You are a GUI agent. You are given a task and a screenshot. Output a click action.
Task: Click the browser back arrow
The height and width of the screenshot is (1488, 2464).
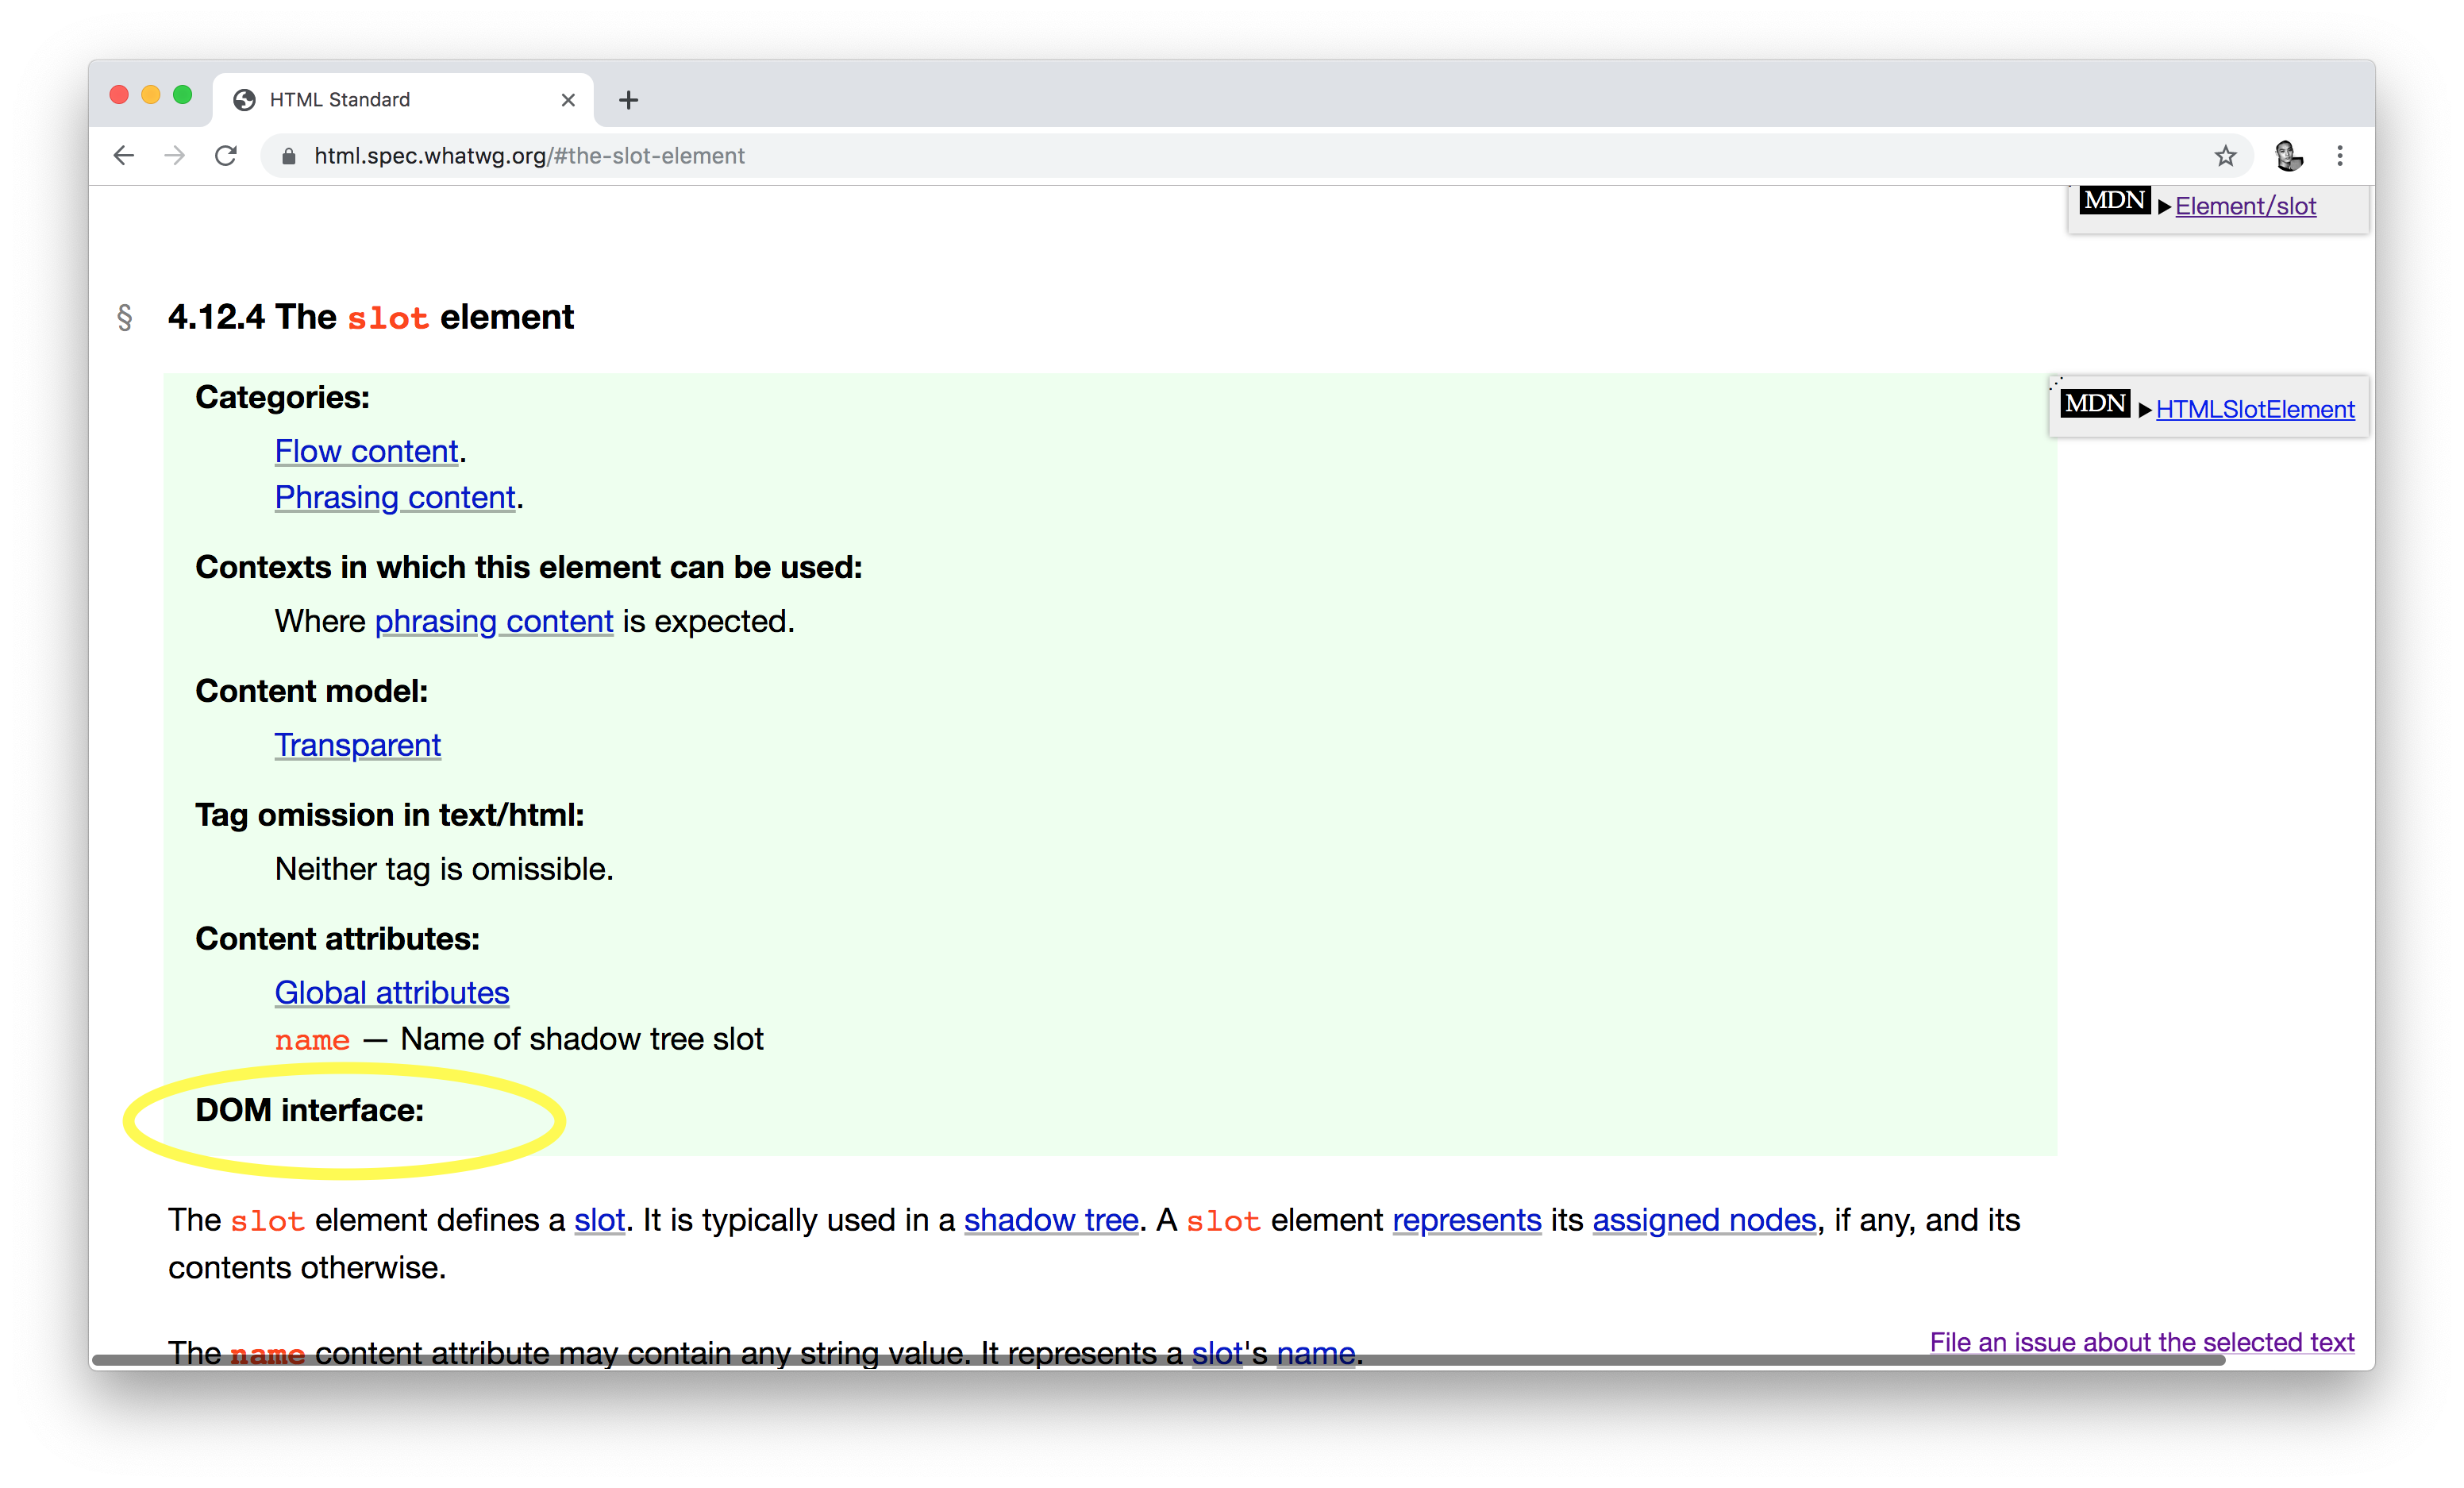(124, 156)
